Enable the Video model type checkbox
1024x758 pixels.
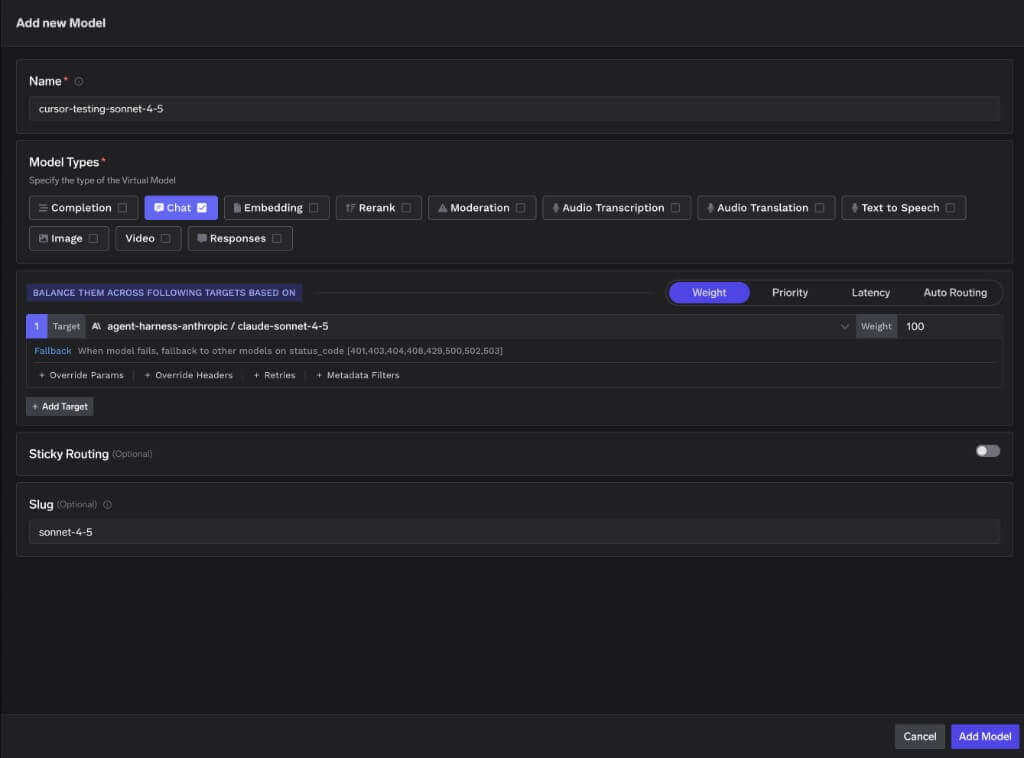click(166, 238)
